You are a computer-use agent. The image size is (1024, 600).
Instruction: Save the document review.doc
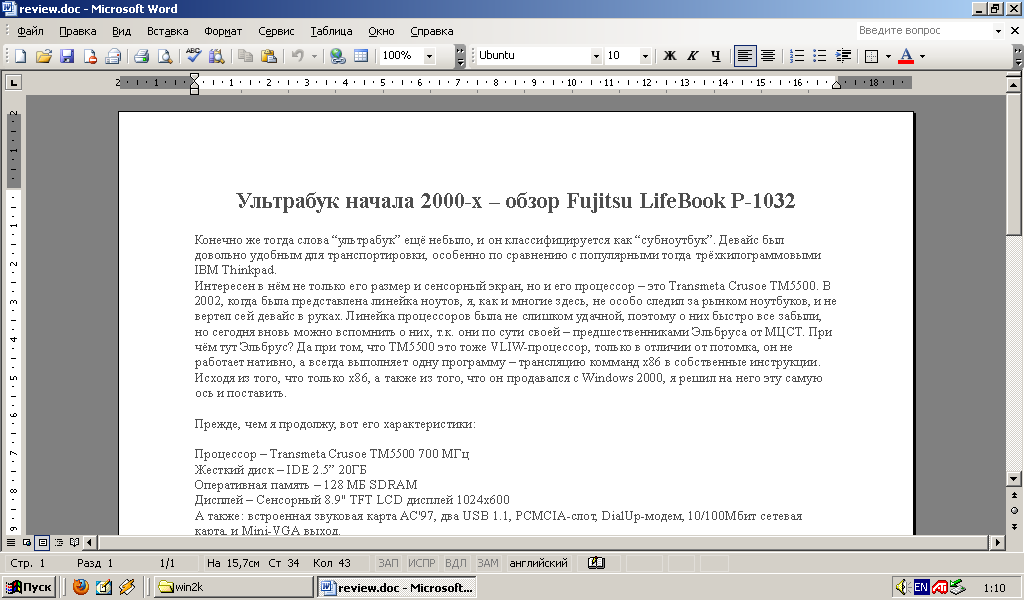coord(66,55)
